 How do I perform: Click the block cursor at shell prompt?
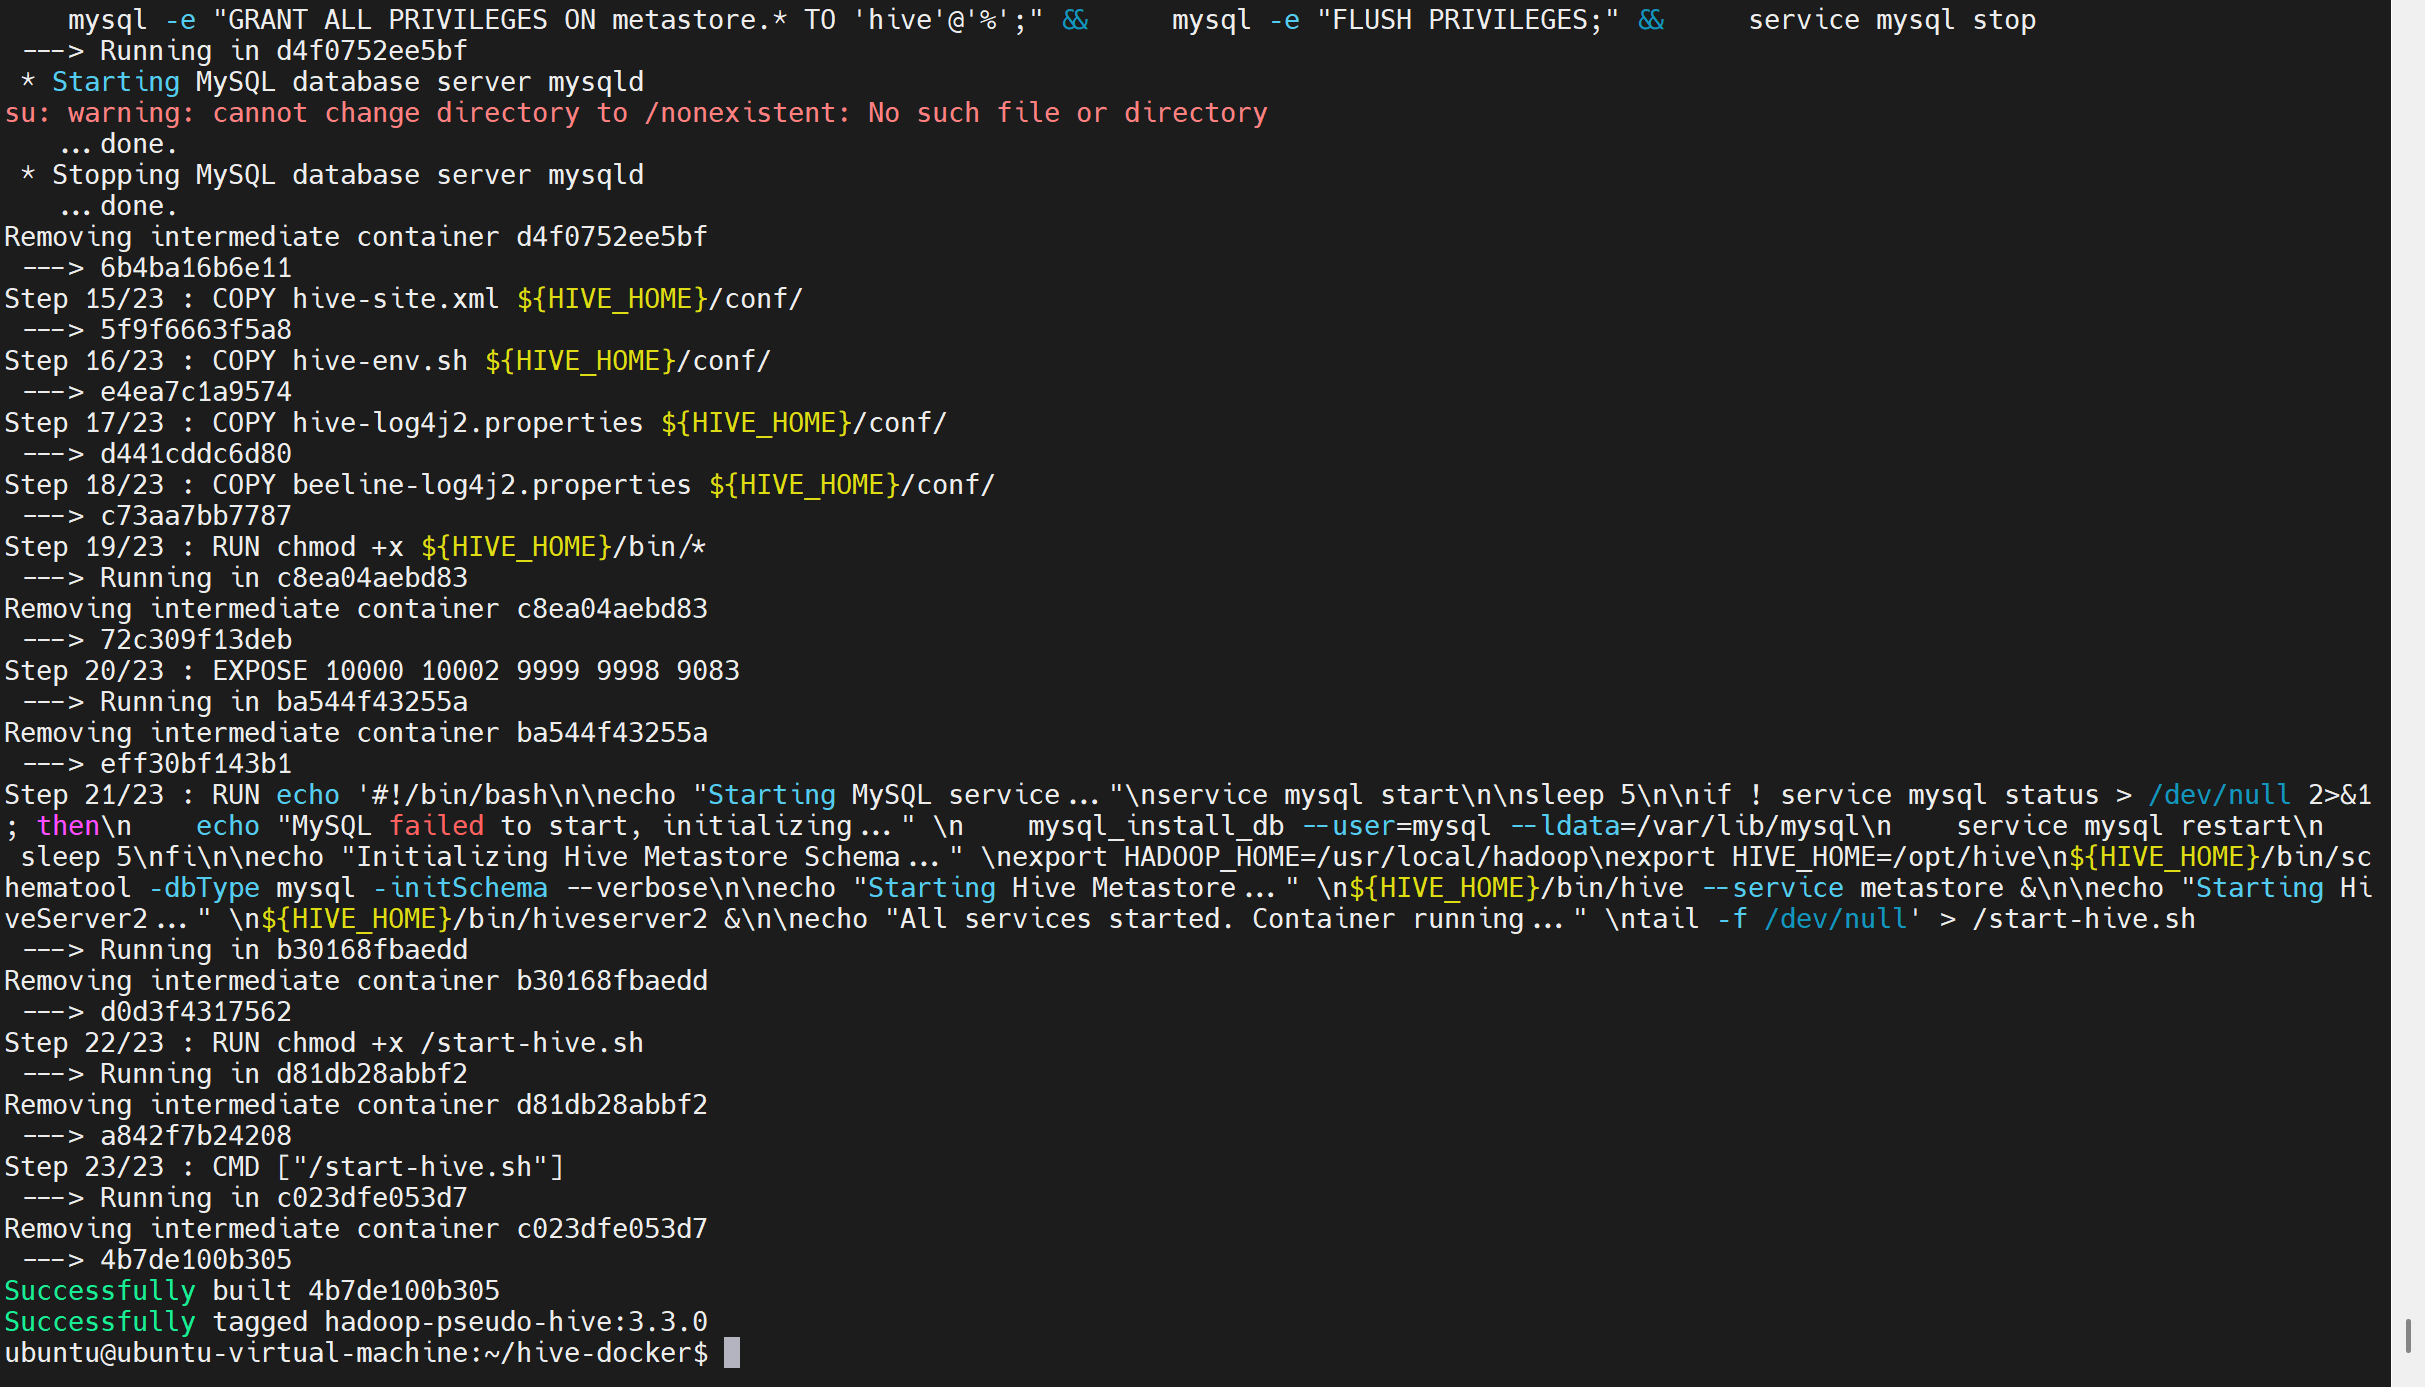732,1353
